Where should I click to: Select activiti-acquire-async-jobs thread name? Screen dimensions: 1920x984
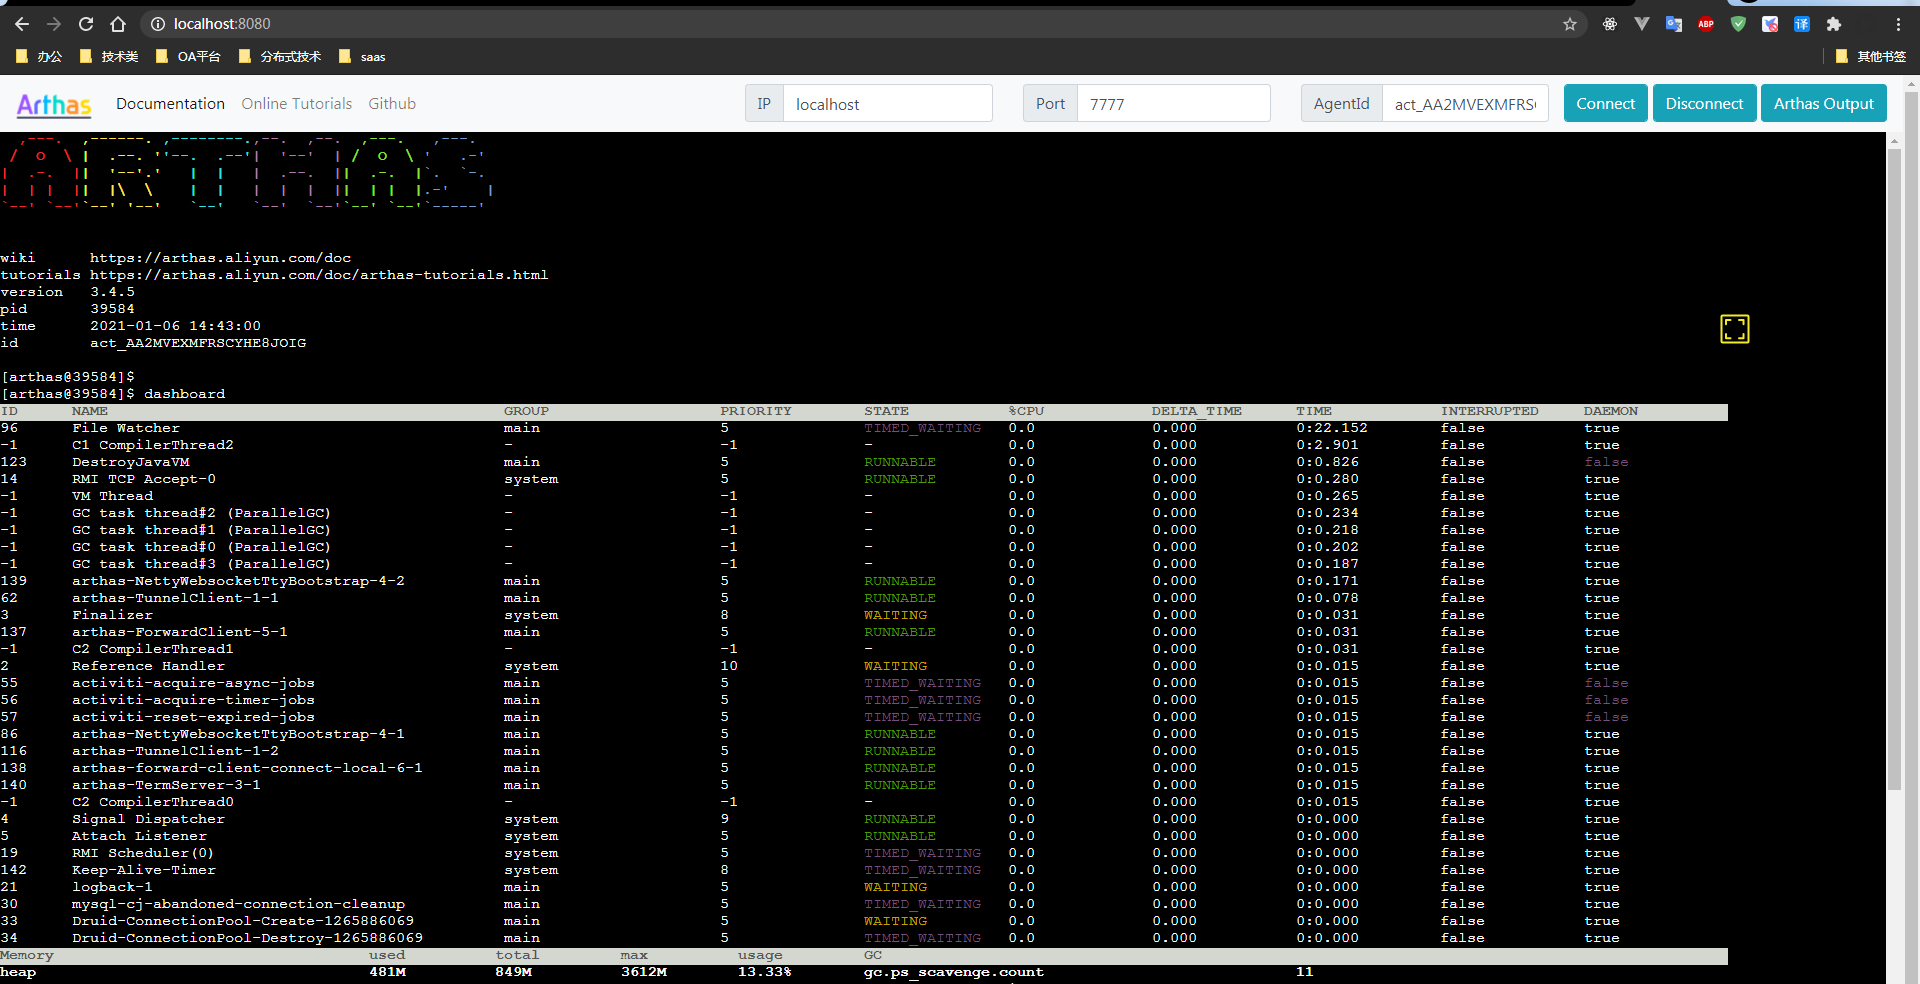(193, 683)
